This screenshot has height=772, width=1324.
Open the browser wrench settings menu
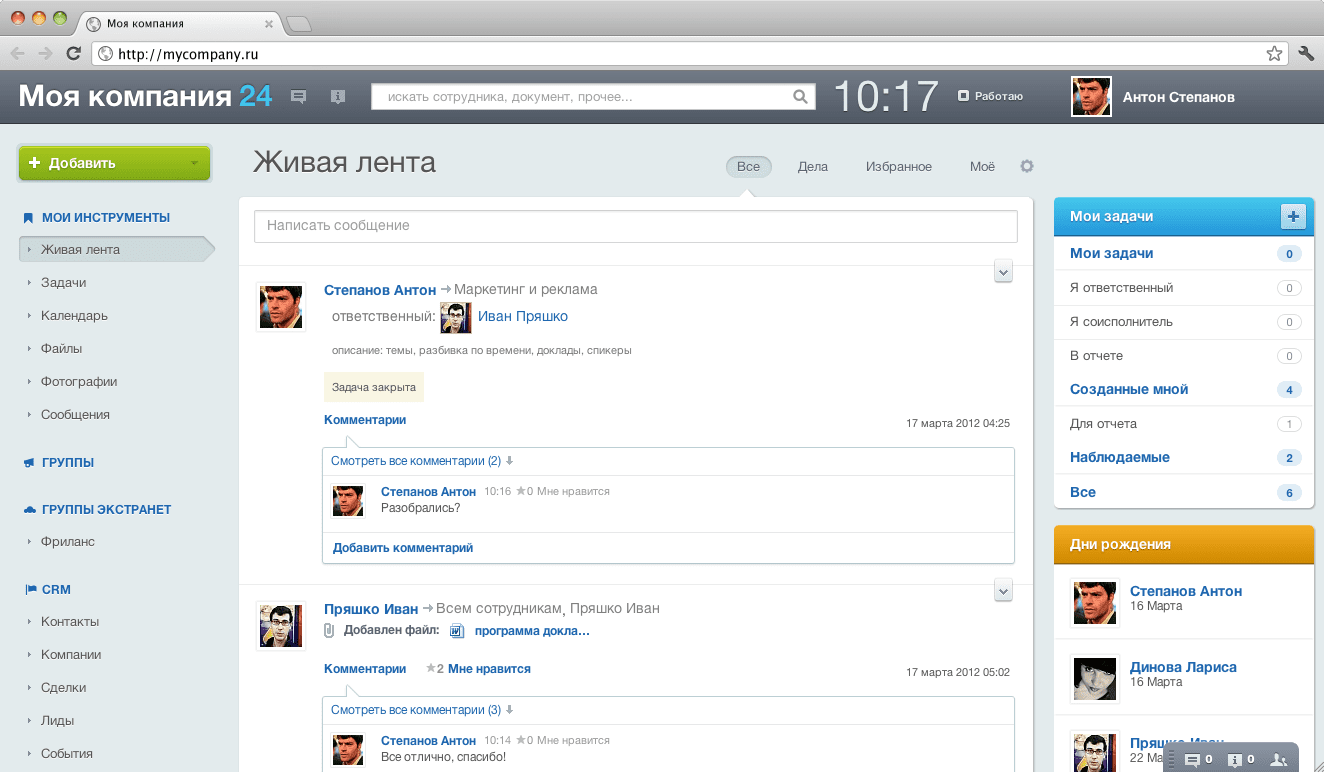1306,54
